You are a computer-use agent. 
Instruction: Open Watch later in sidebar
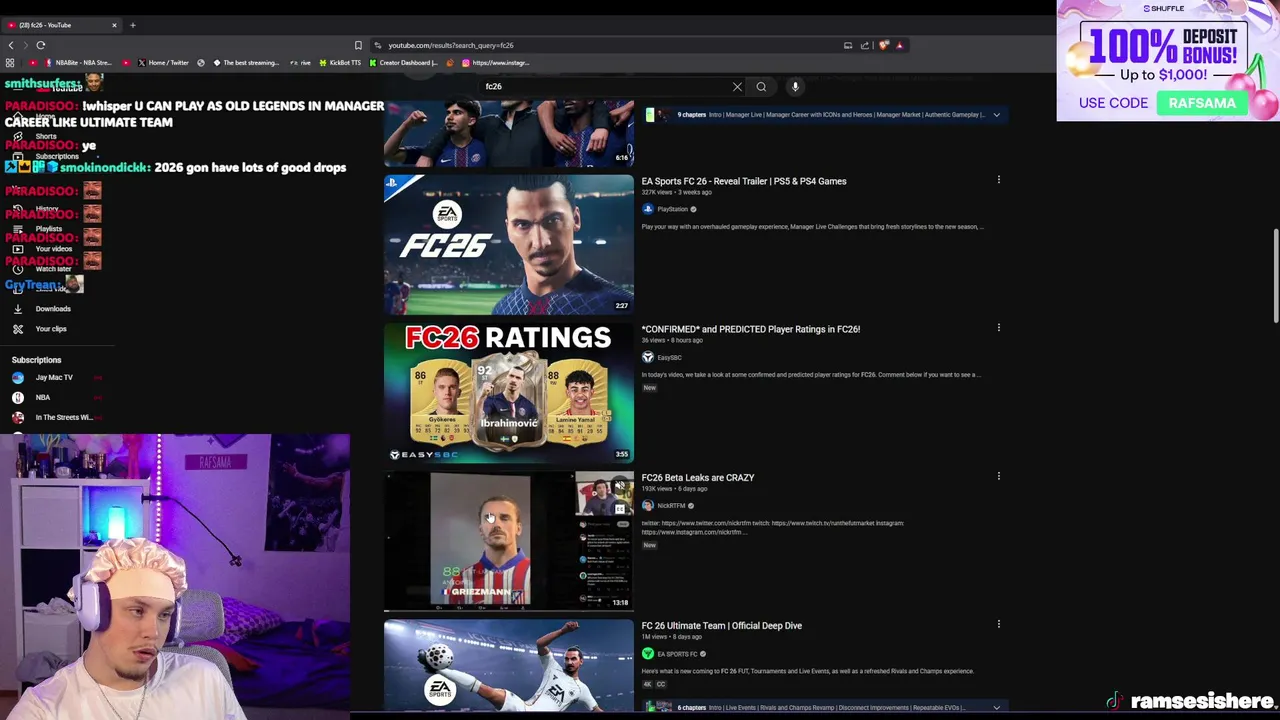pyautogui.click(x=53, y=269)
